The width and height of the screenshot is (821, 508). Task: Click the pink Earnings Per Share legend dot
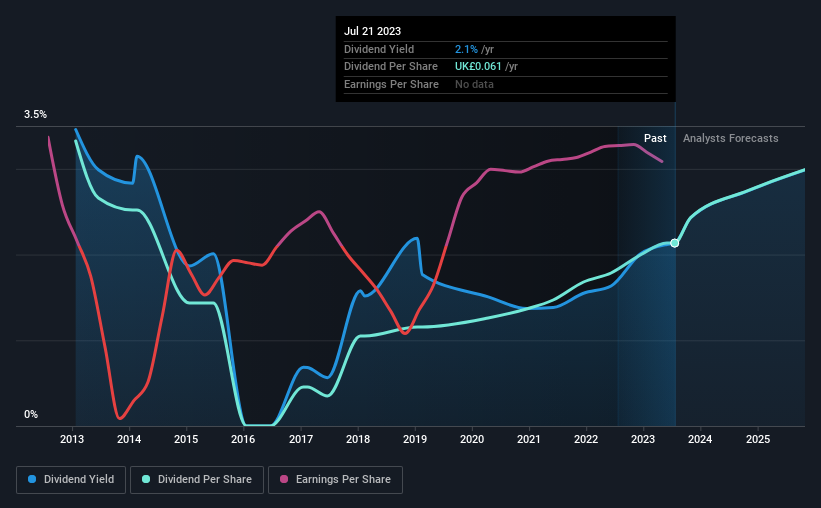tap(284, 479)
